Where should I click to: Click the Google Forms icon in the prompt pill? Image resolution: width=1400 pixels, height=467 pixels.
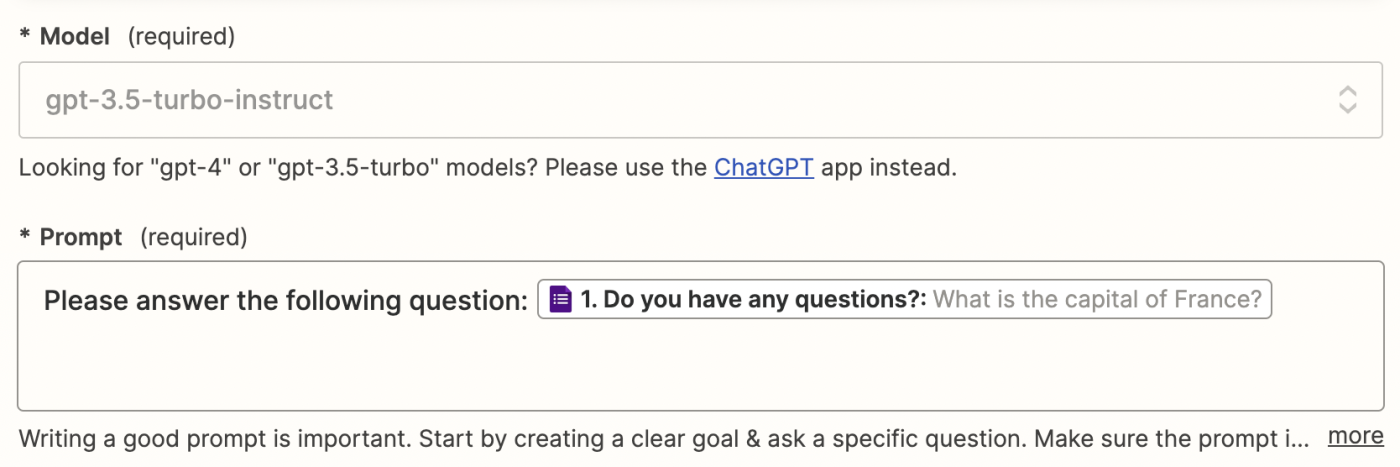coord(561,299)
